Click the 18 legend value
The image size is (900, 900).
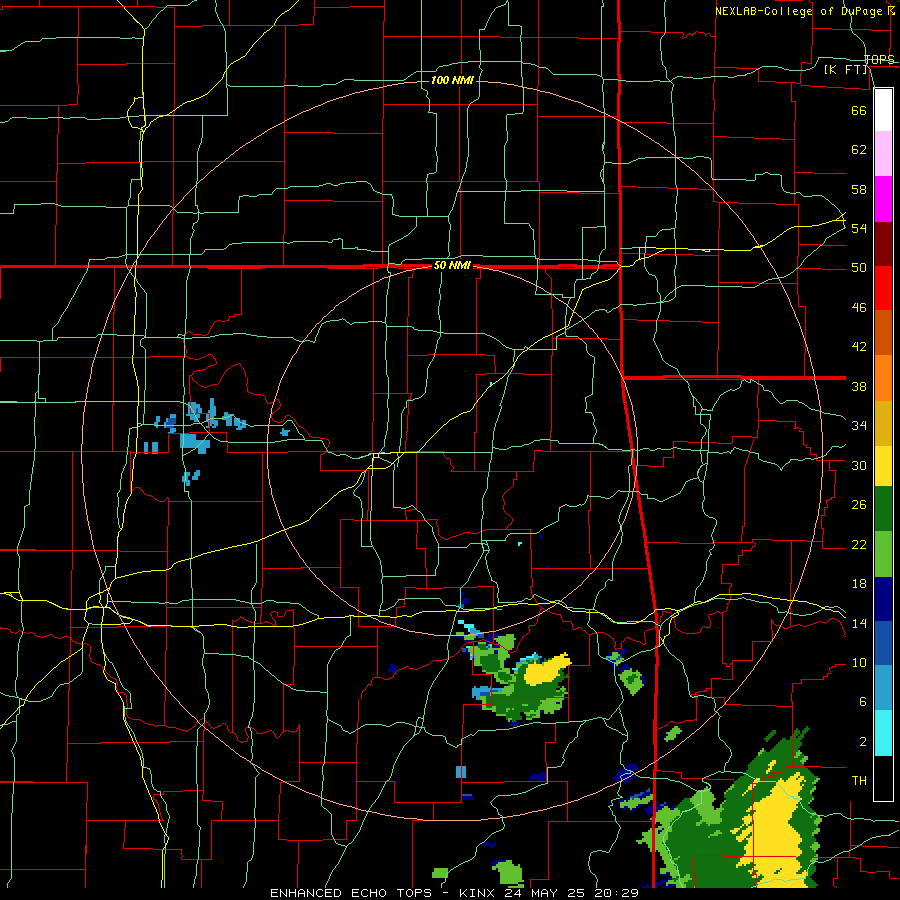pos(859,584)
